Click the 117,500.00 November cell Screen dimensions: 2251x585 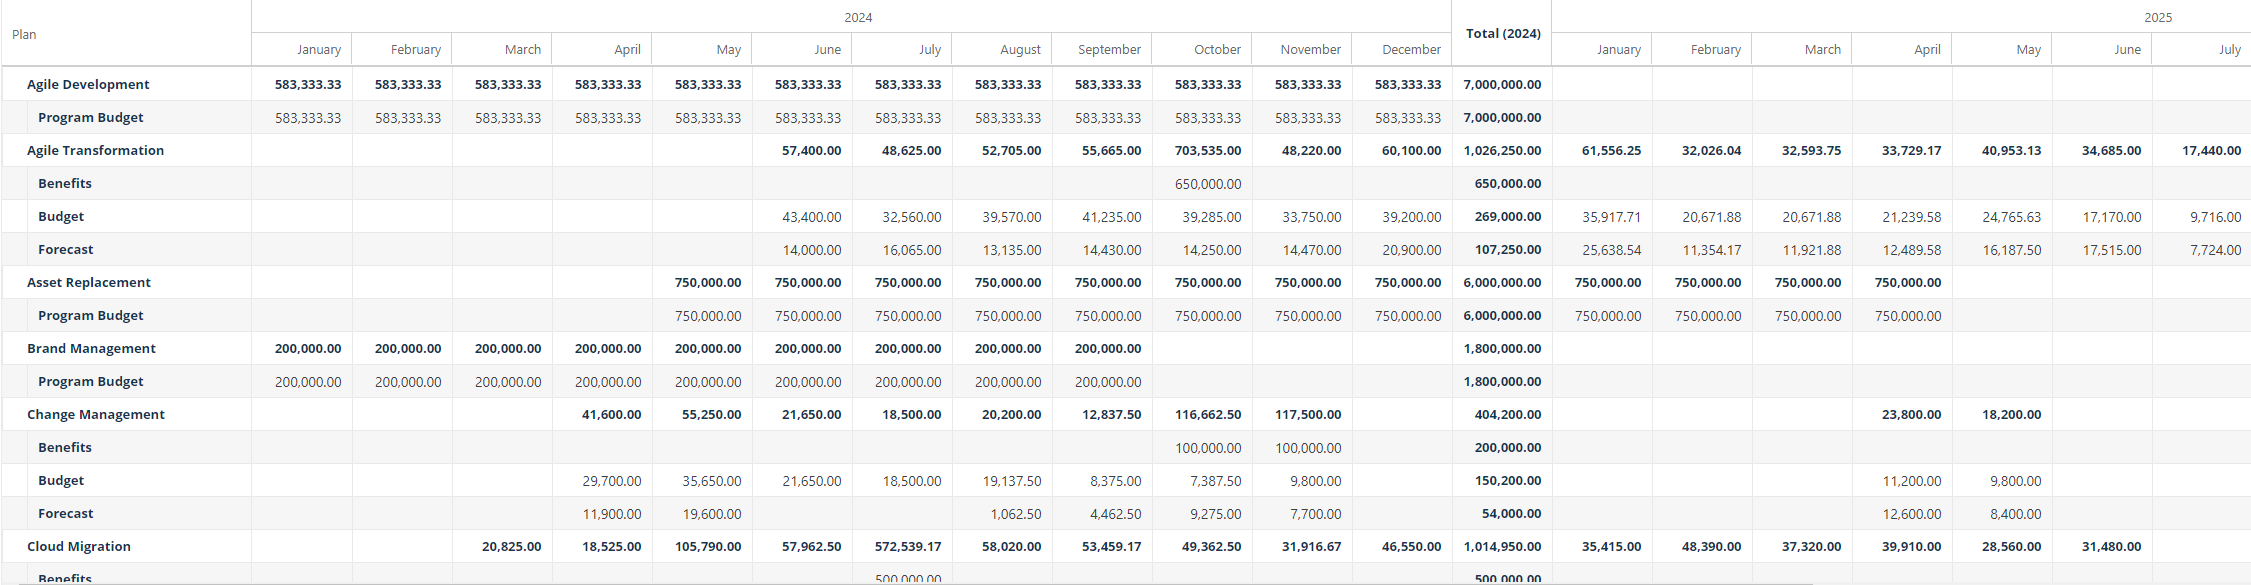click(1308, 414)
